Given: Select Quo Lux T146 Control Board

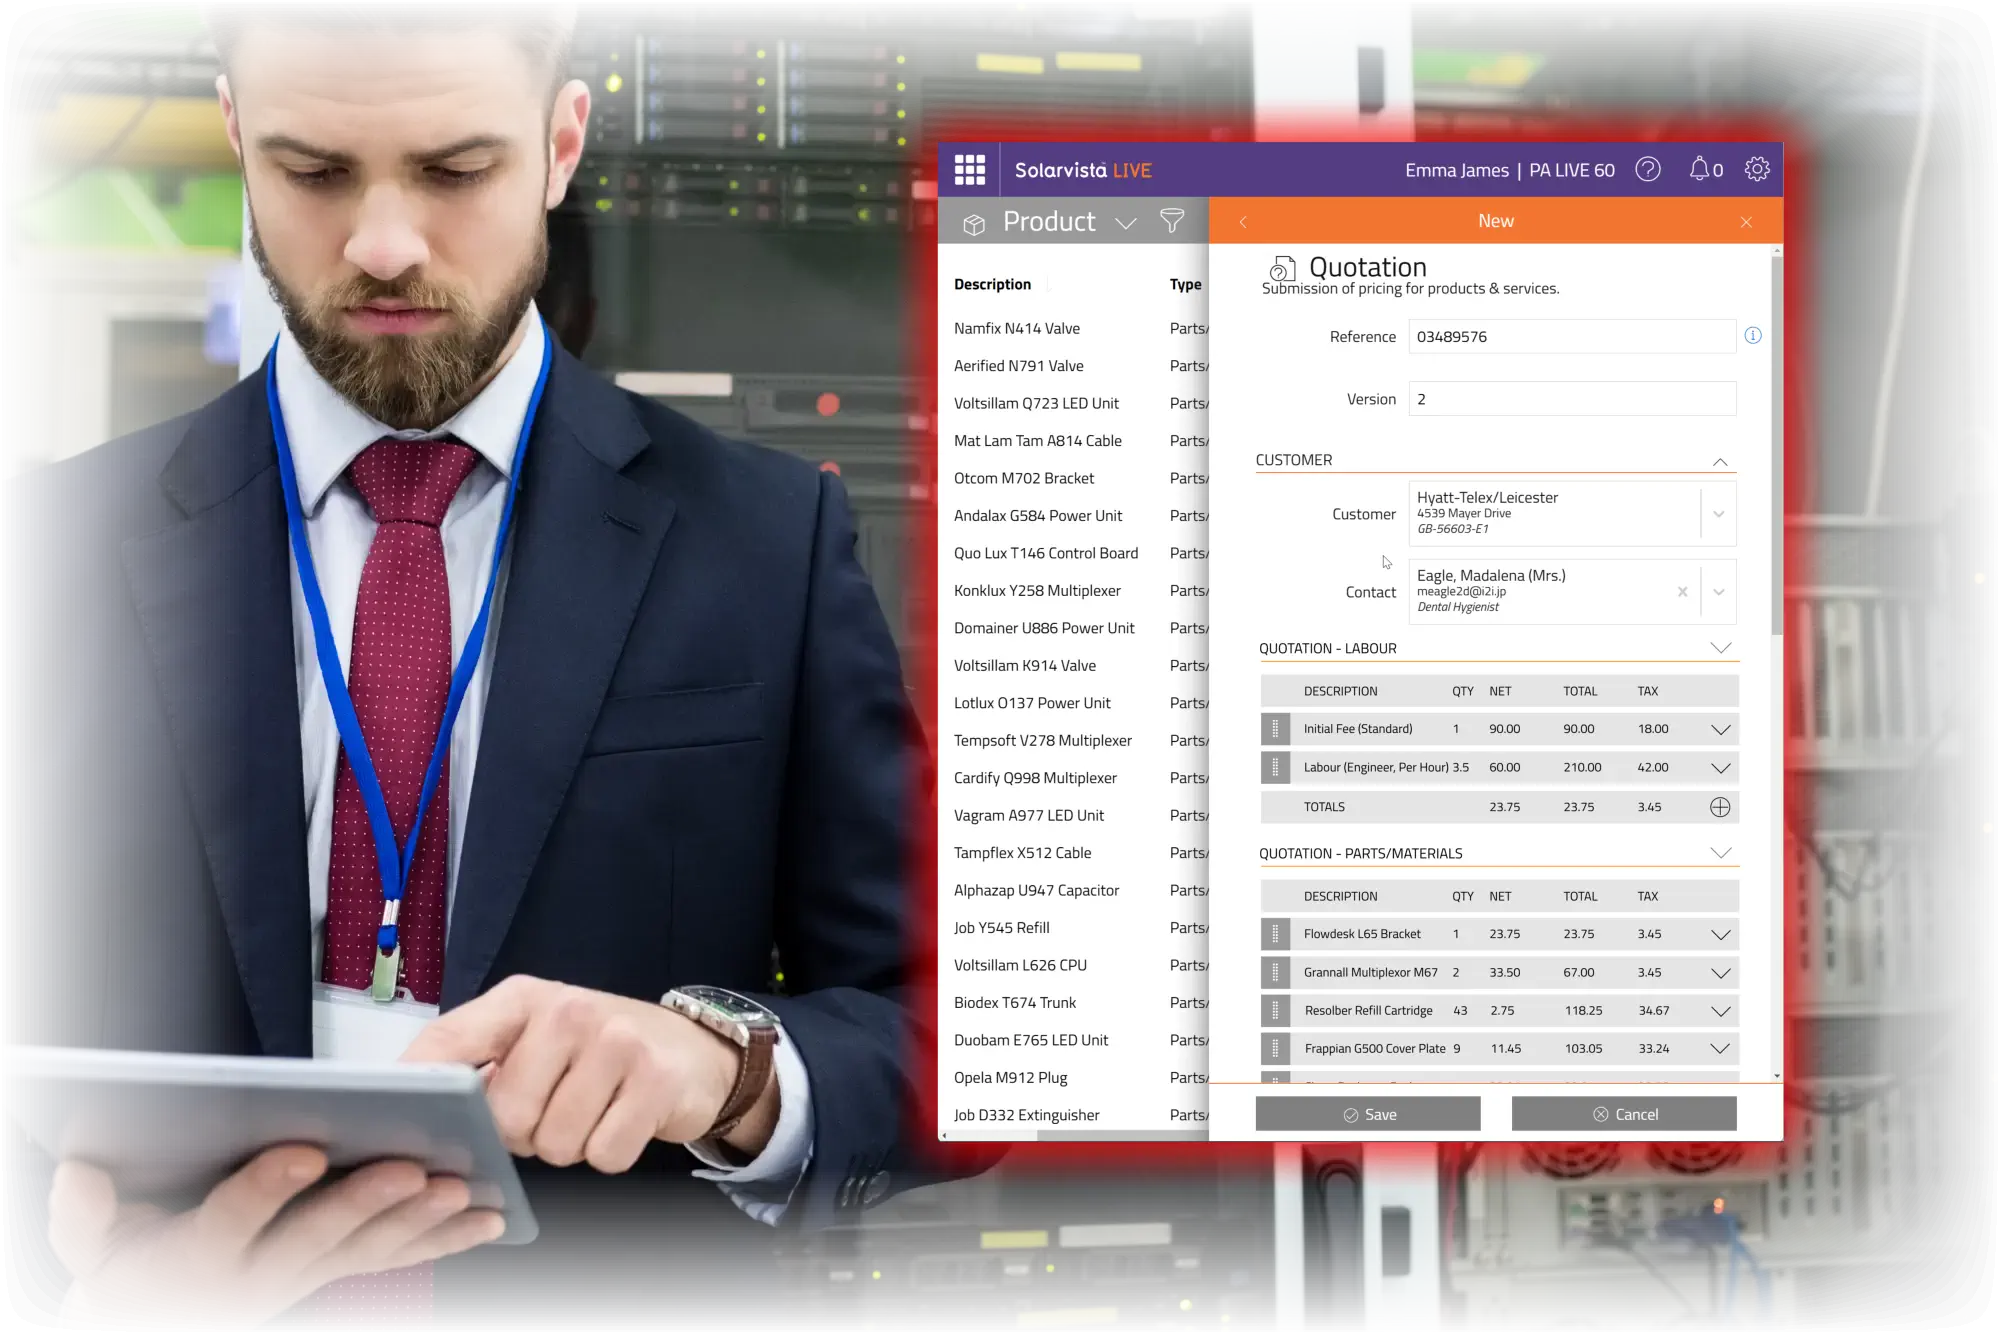Looking at the screenshot, I should tap(1046, 553).
